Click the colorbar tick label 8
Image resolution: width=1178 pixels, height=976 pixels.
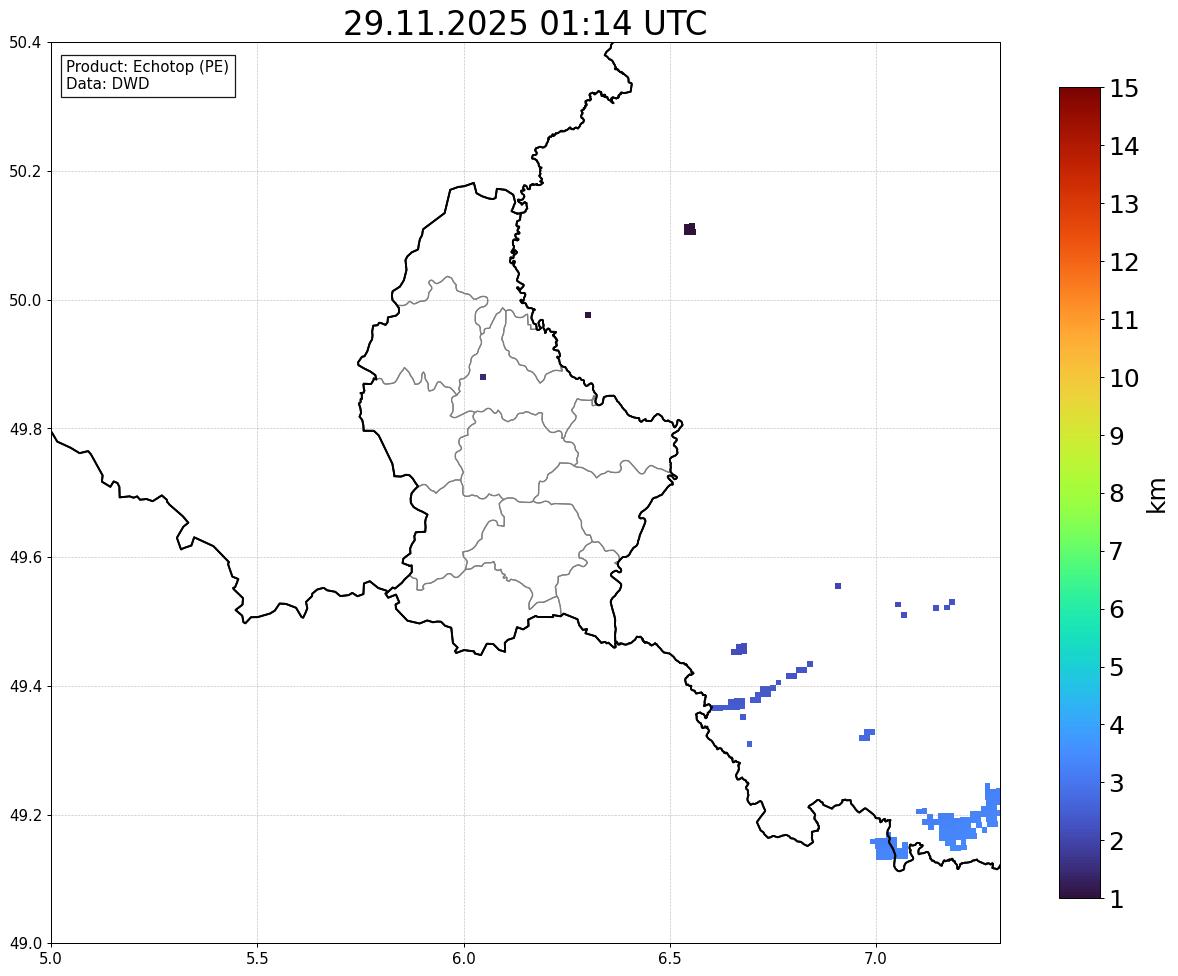tap(1117, 494)
